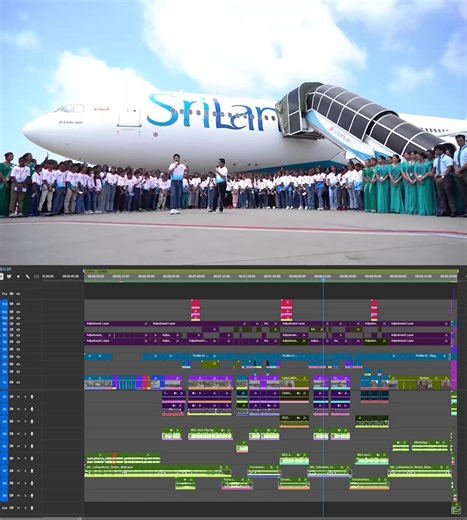Hide track V1 with its eye icon

point(18,382)
